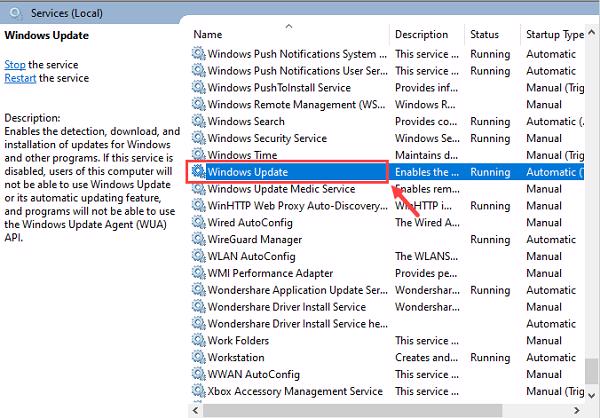Viewport: 600px width, 418px height.
Task: Select Windows PushToInstall Service name
Action: [x=279, y=88]
